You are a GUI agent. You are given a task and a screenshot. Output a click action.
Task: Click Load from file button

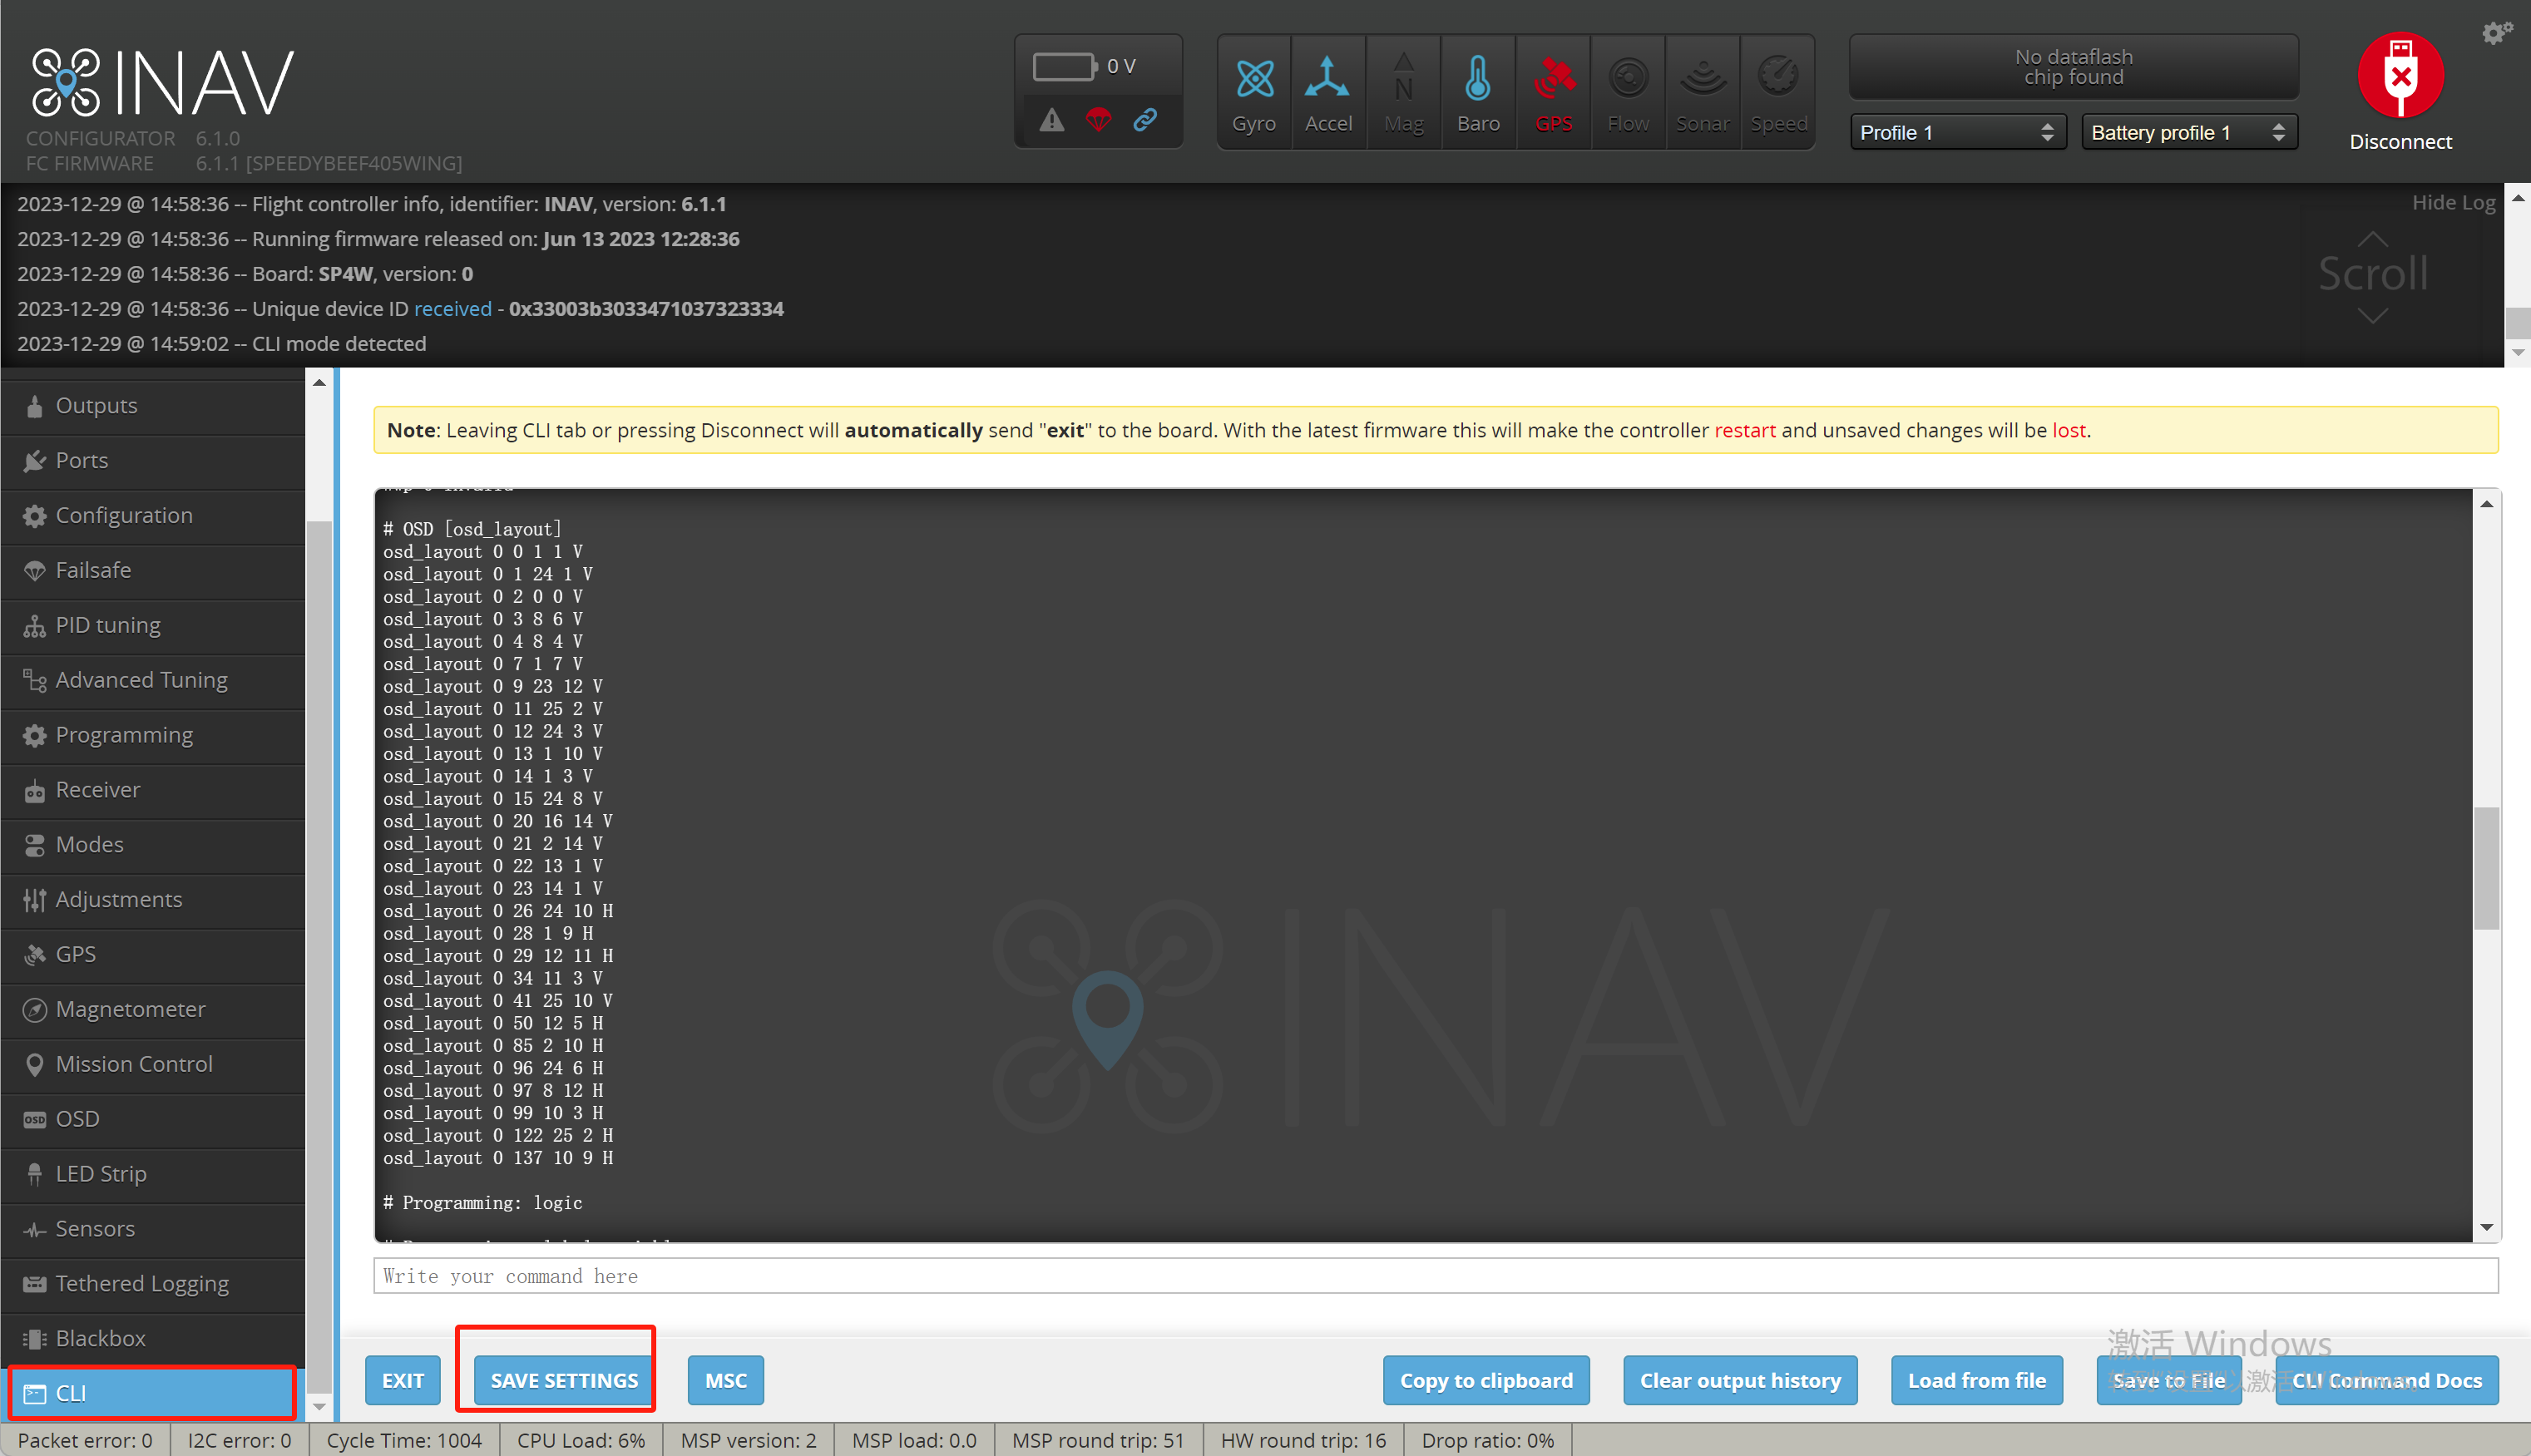tap(1977, 1380)
